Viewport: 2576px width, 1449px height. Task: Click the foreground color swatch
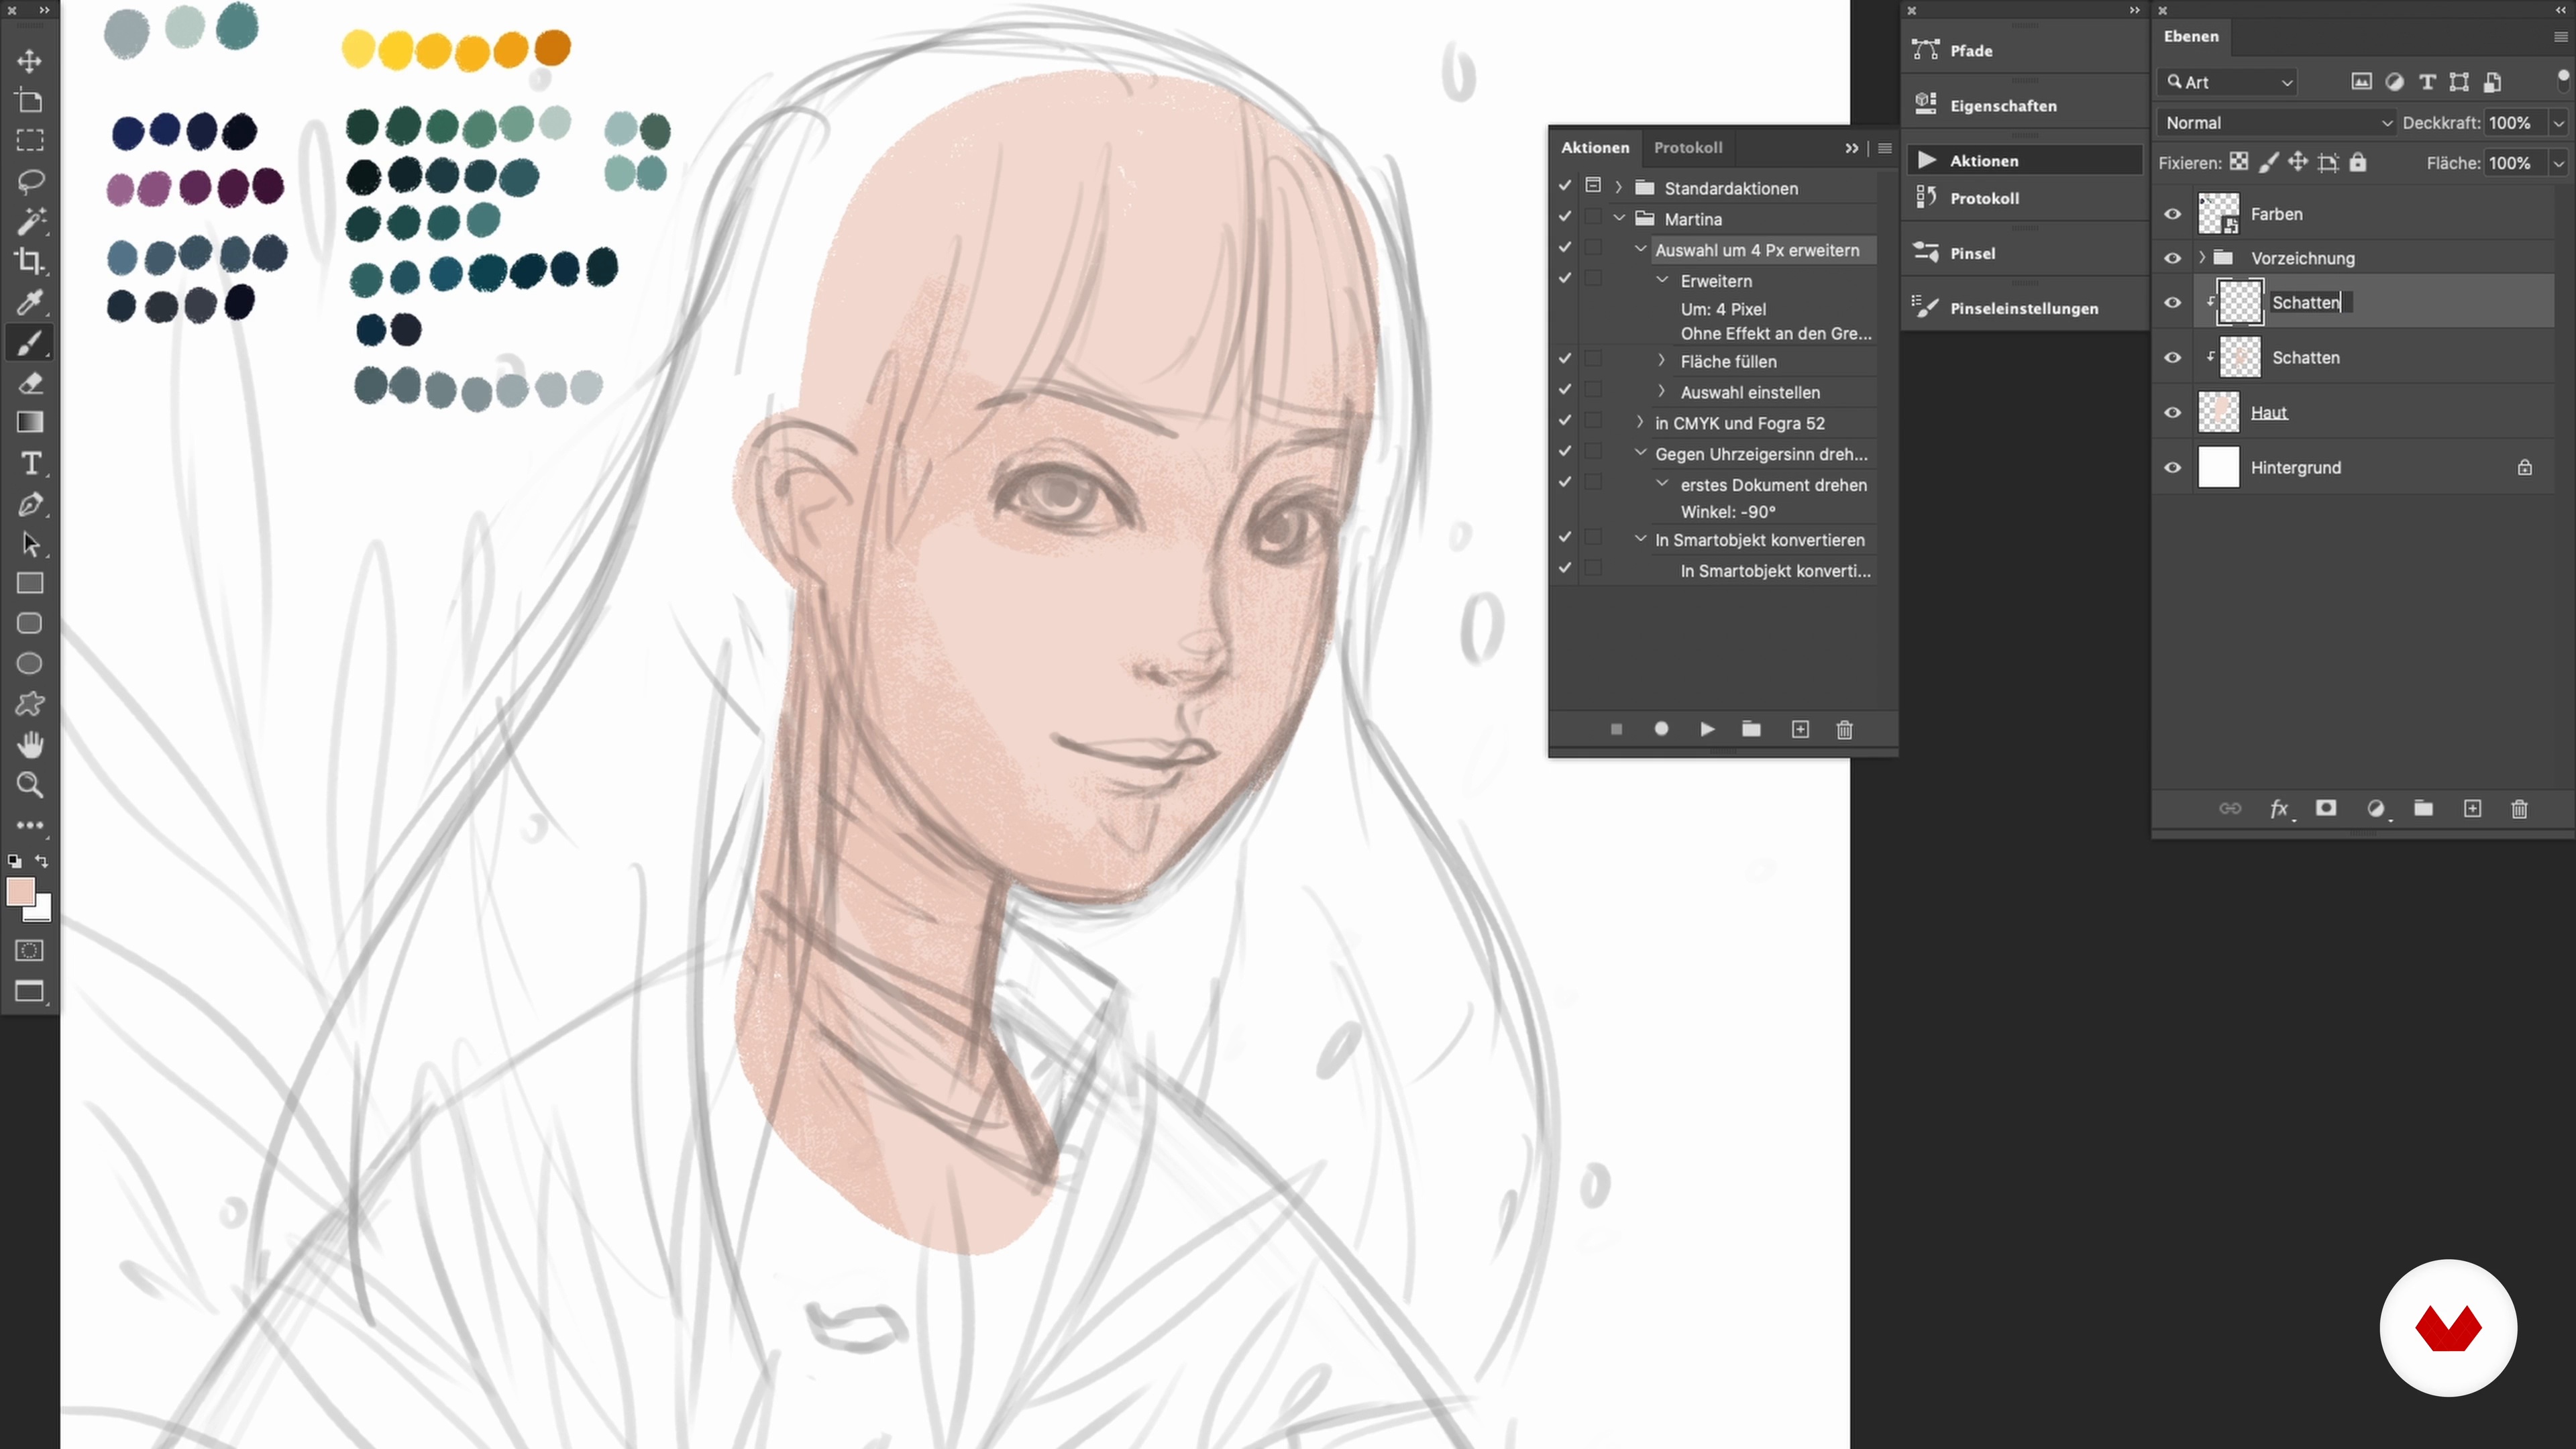tap(19, 891)
